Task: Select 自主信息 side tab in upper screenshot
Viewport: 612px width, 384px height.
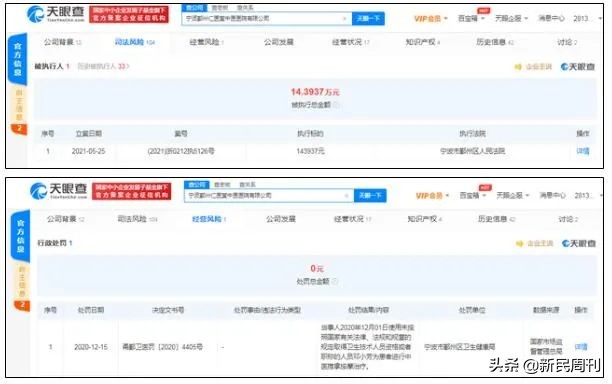Action: click(19, 105)
